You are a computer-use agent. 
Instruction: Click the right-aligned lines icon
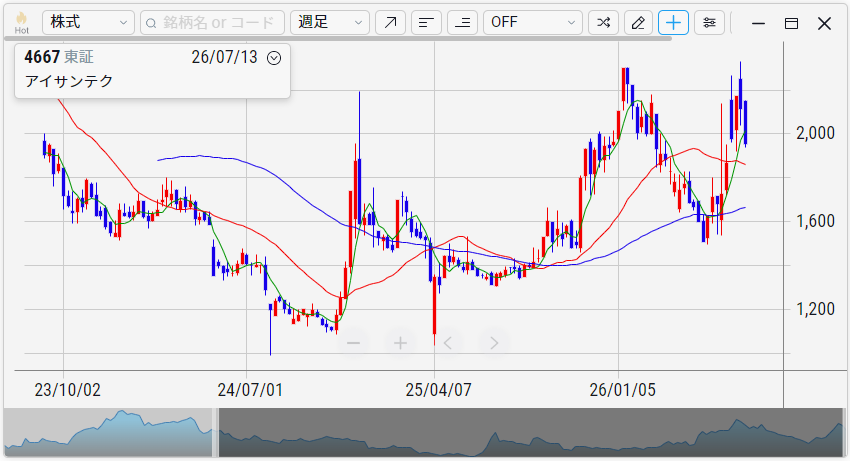(x=462, y=22)
